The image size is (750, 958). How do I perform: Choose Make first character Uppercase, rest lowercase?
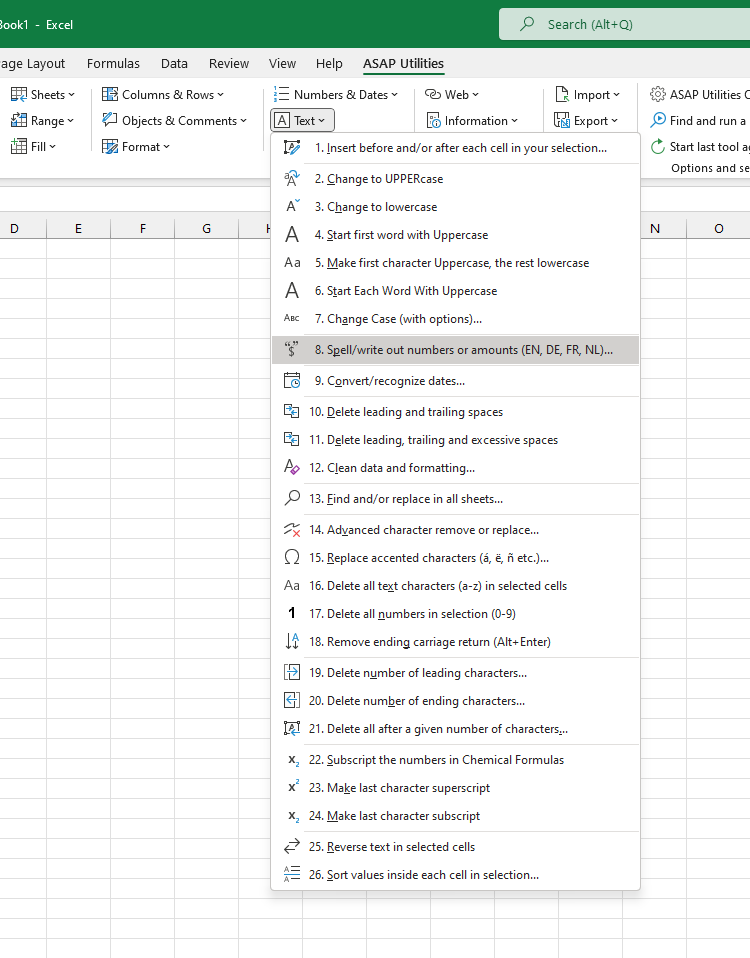point(456,263)
